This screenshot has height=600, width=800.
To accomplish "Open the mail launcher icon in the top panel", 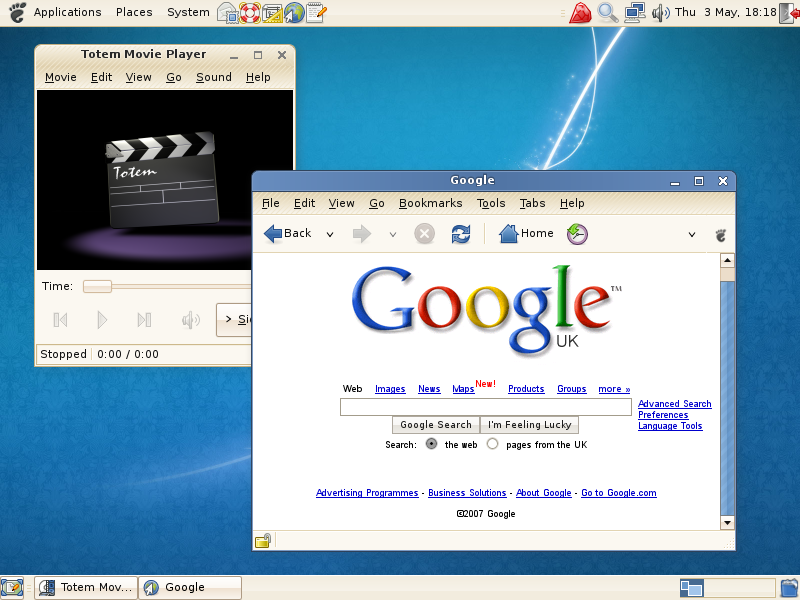I will click(x=228, y=13).
